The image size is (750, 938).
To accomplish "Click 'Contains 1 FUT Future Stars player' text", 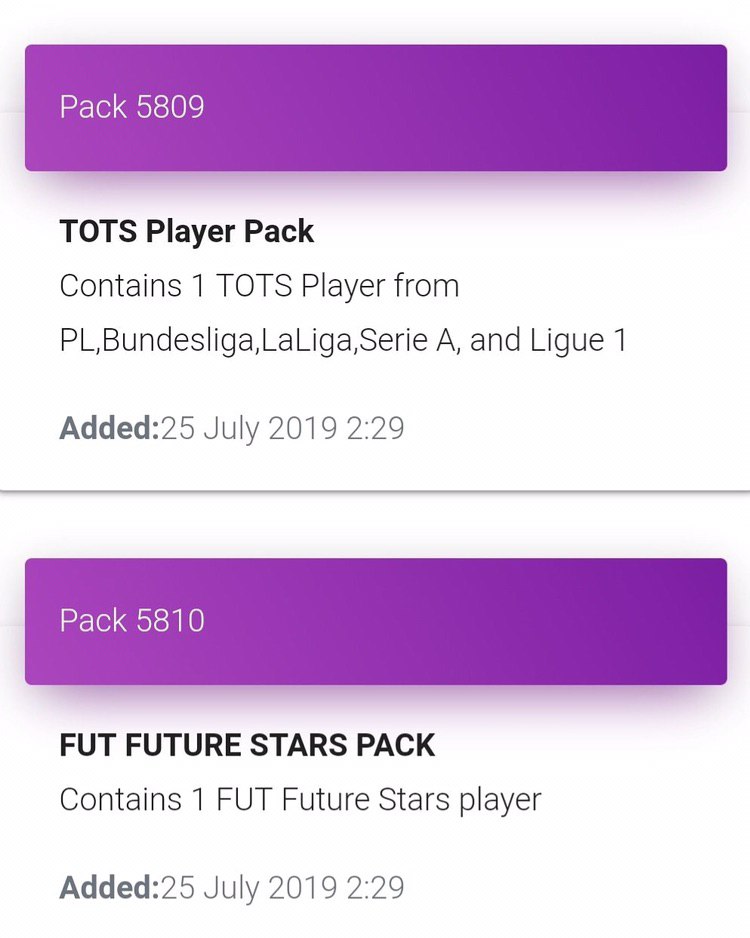I will point(300,799).
